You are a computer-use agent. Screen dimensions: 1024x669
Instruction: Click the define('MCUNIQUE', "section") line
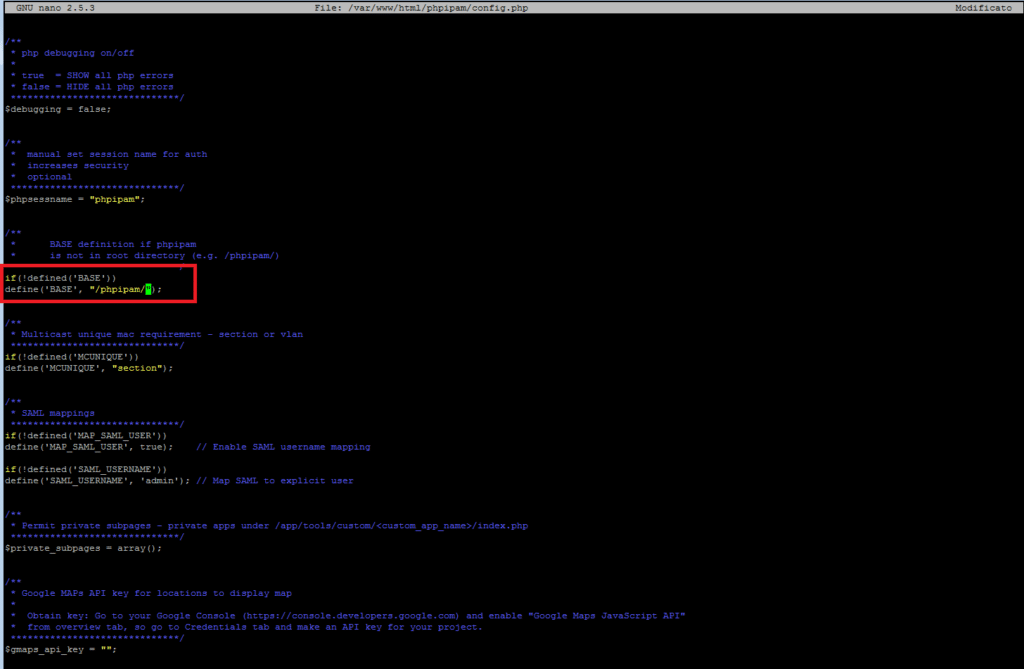click(89, 368)
